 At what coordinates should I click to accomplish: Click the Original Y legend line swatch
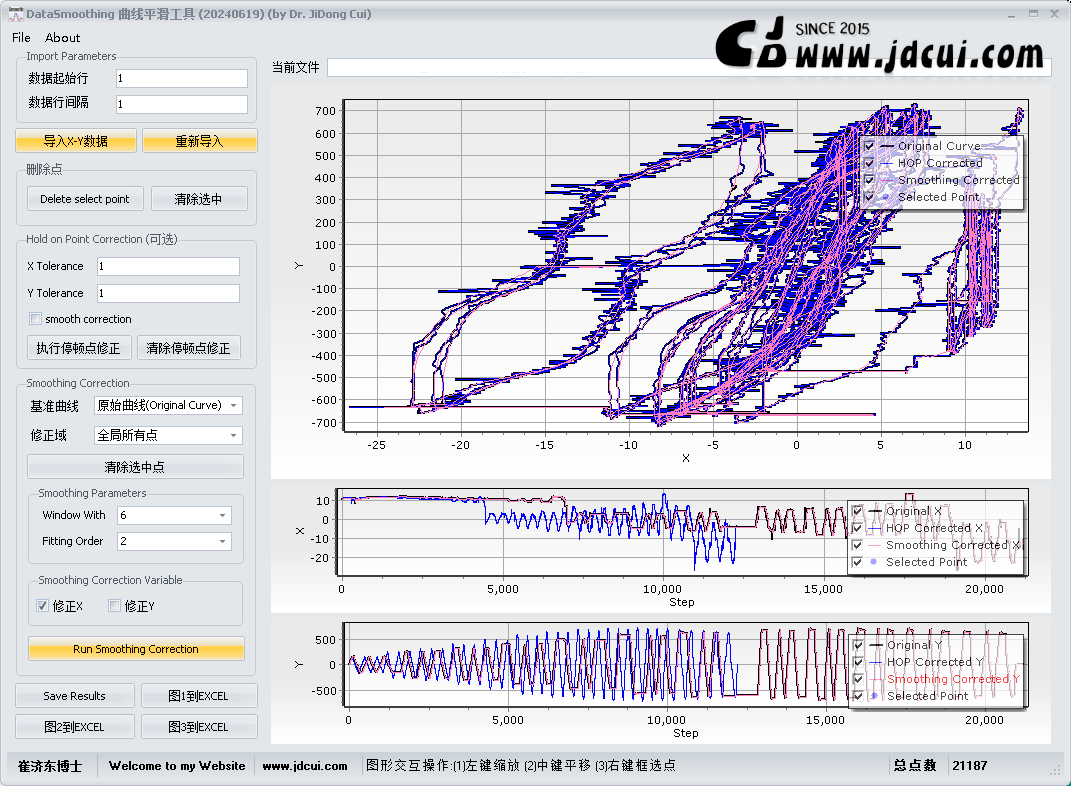click(x=876, y=645)
